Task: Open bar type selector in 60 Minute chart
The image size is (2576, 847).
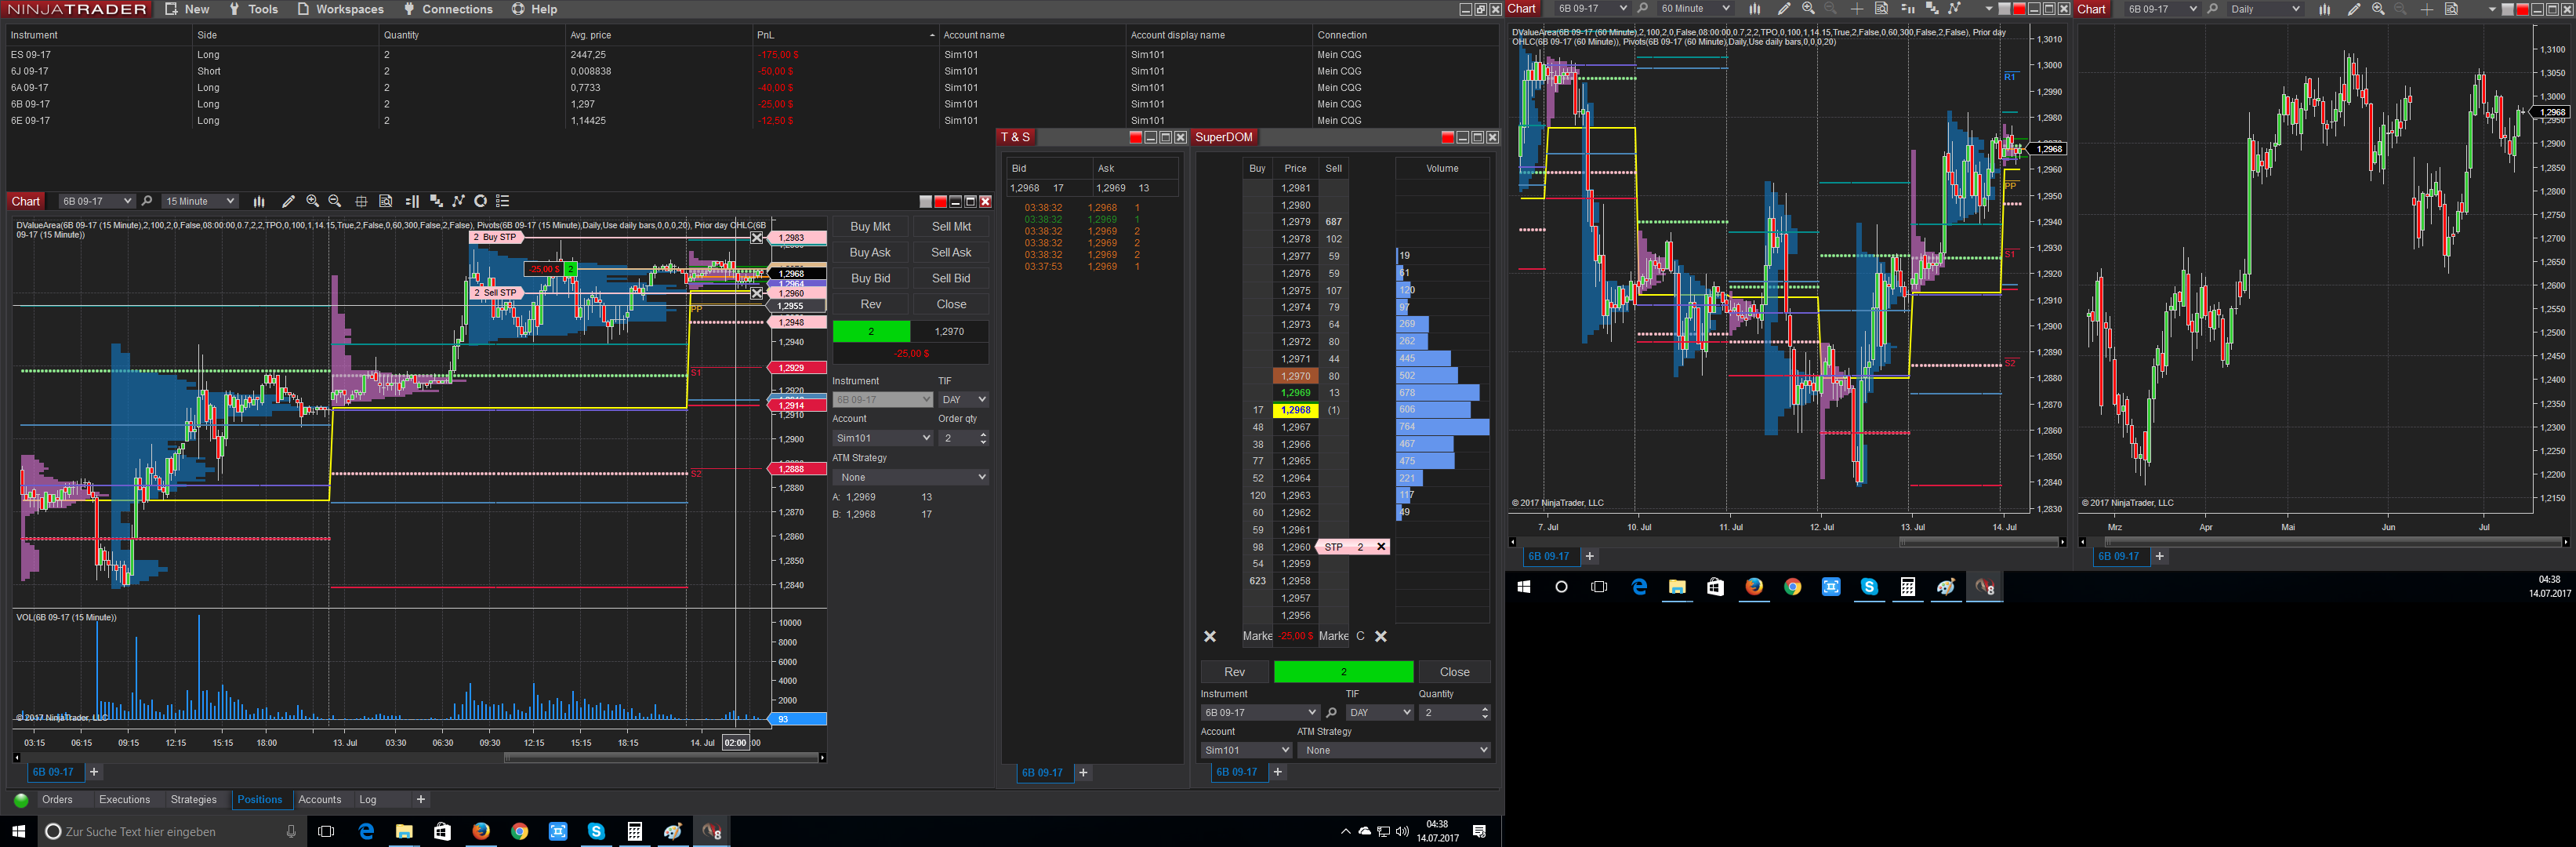Action: [1754, 9]
